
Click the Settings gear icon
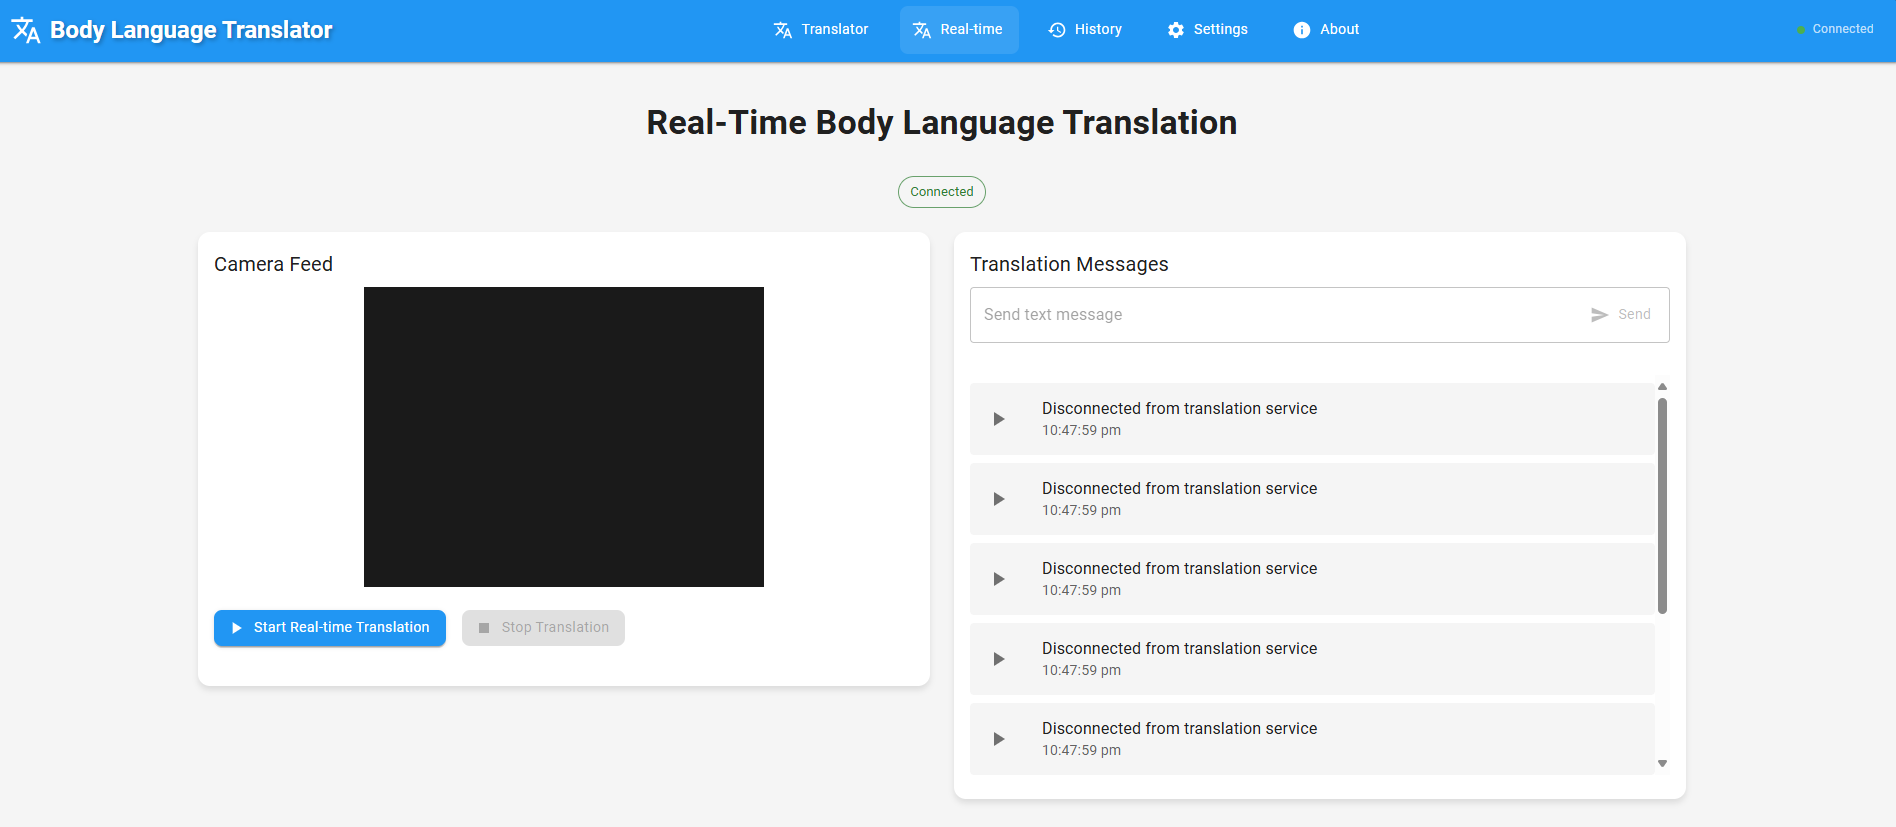click(x=1176, y=30)
